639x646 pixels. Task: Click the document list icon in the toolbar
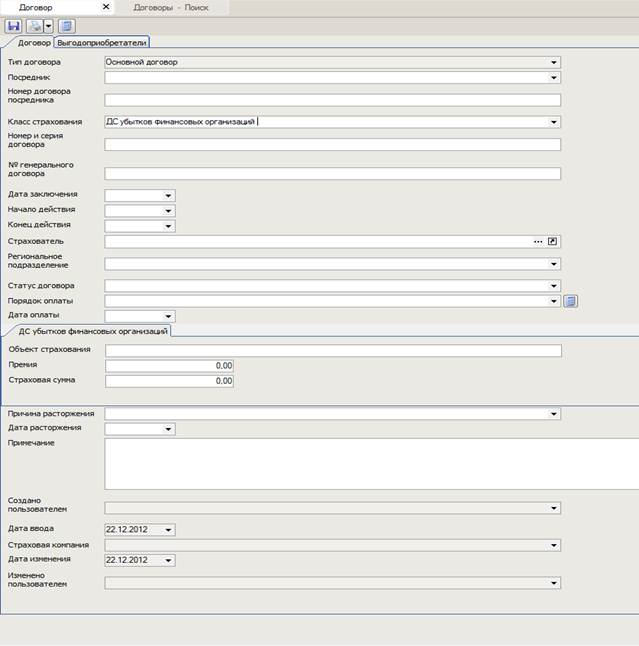(66, 26)
